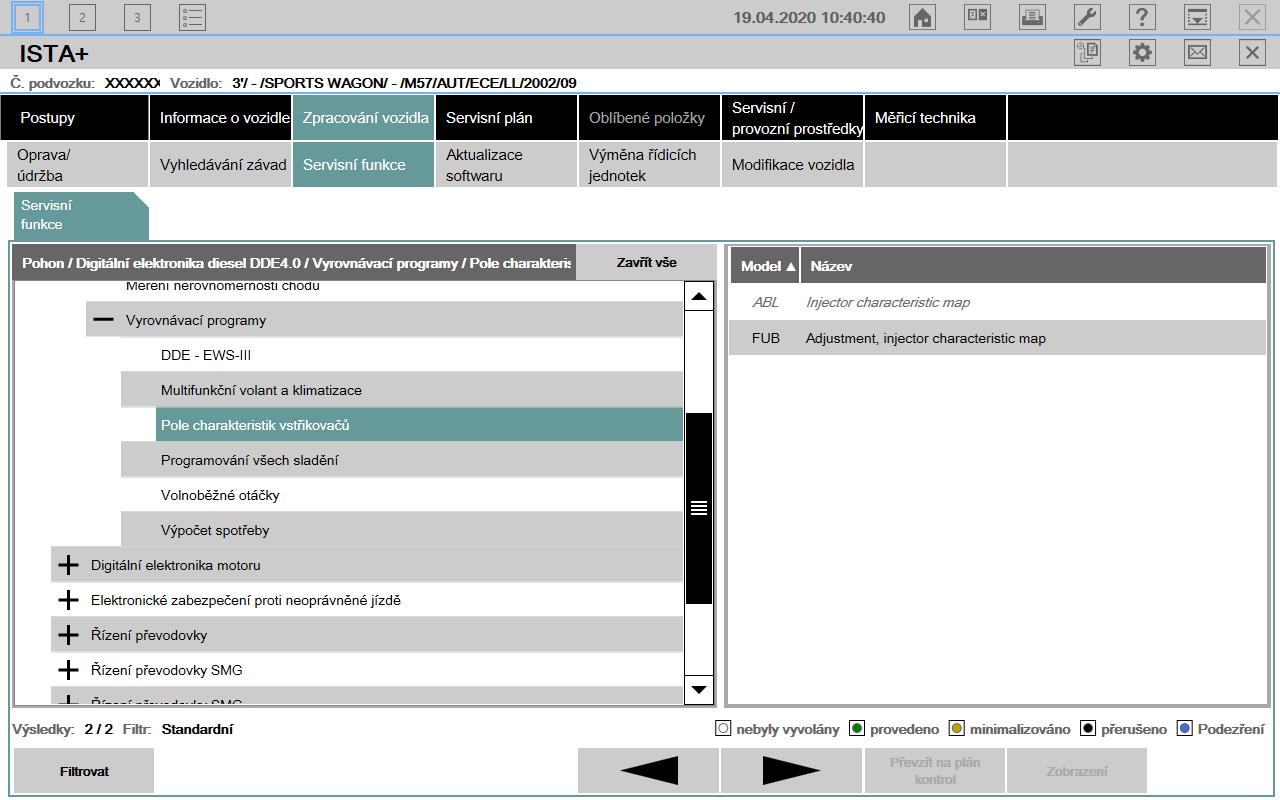Click the minimize-to-tray arrow icon

pyautogui.click(x=1197, y=17)
